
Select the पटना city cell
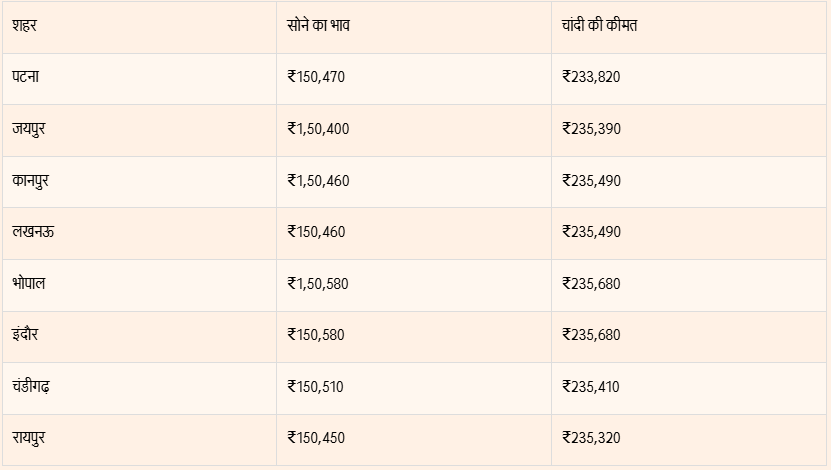[x=27, y=77]
